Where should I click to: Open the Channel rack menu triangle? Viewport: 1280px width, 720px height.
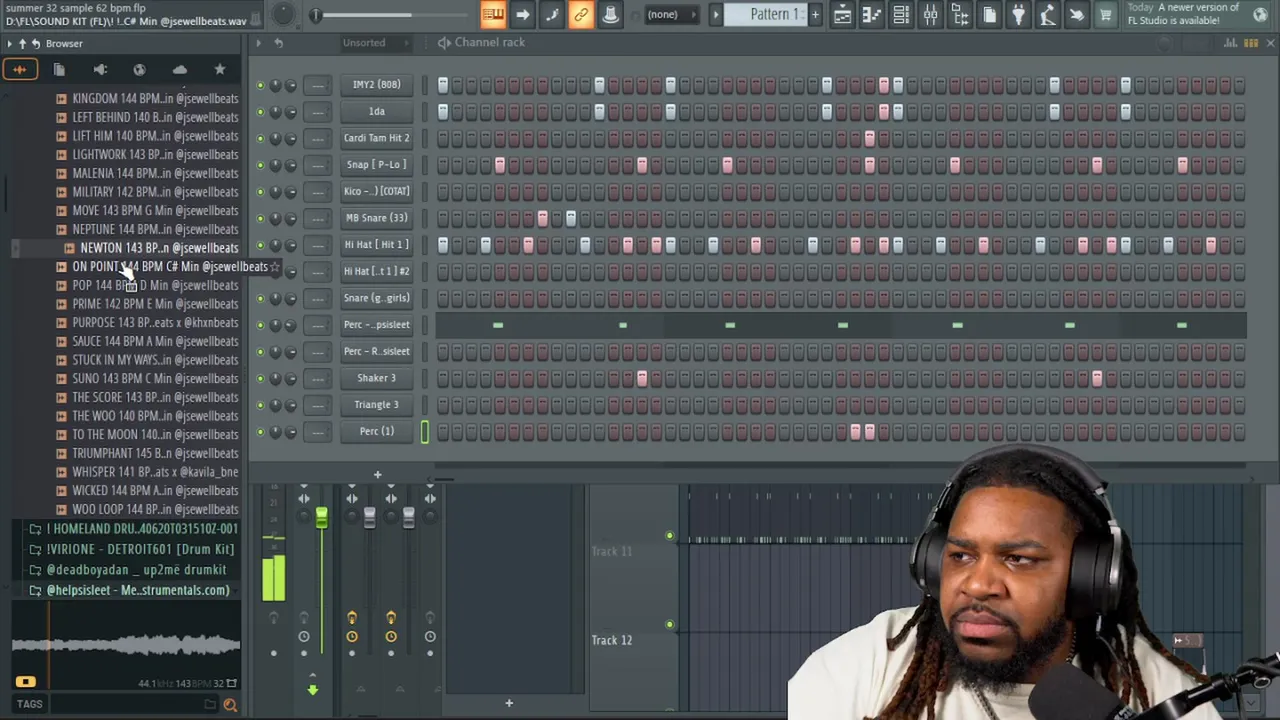258,43
